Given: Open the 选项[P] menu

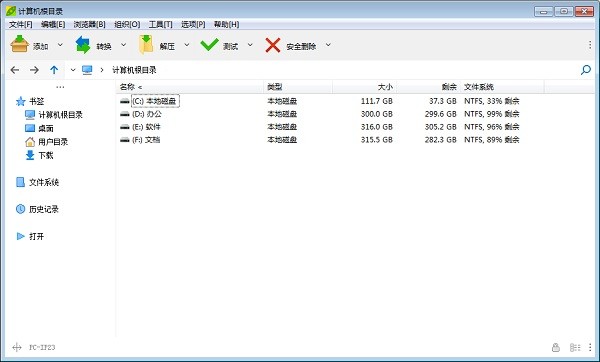Looking at the screenshot, I should 193,24.
